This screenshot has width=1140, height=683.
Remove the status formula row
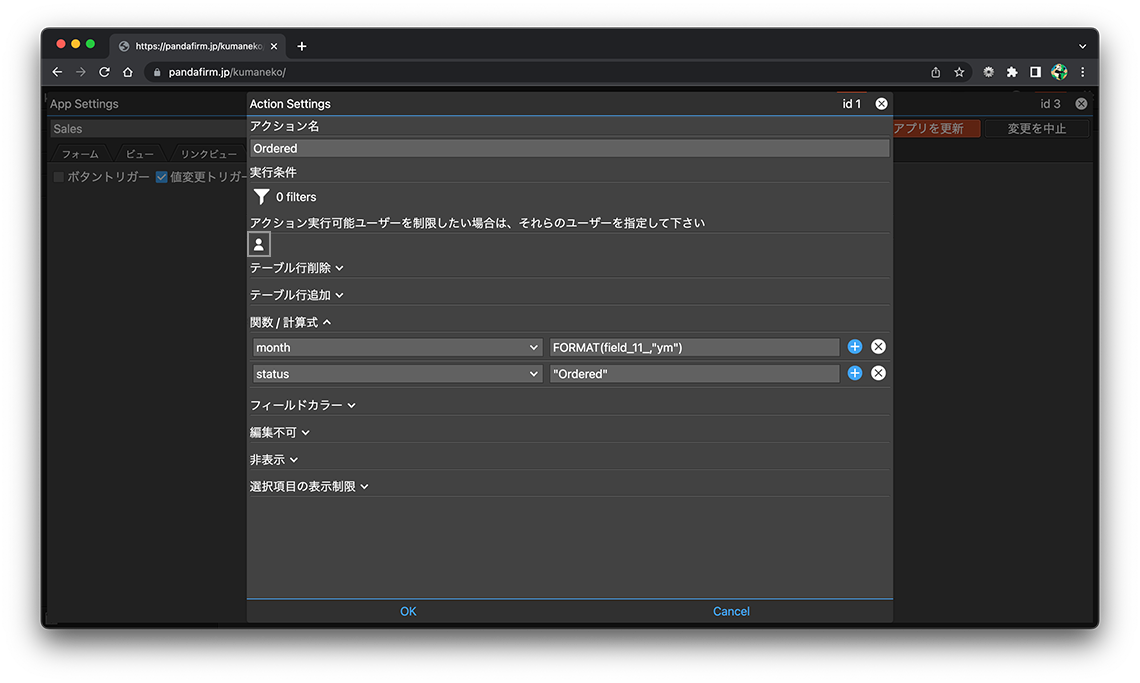[x=878, y=373]
